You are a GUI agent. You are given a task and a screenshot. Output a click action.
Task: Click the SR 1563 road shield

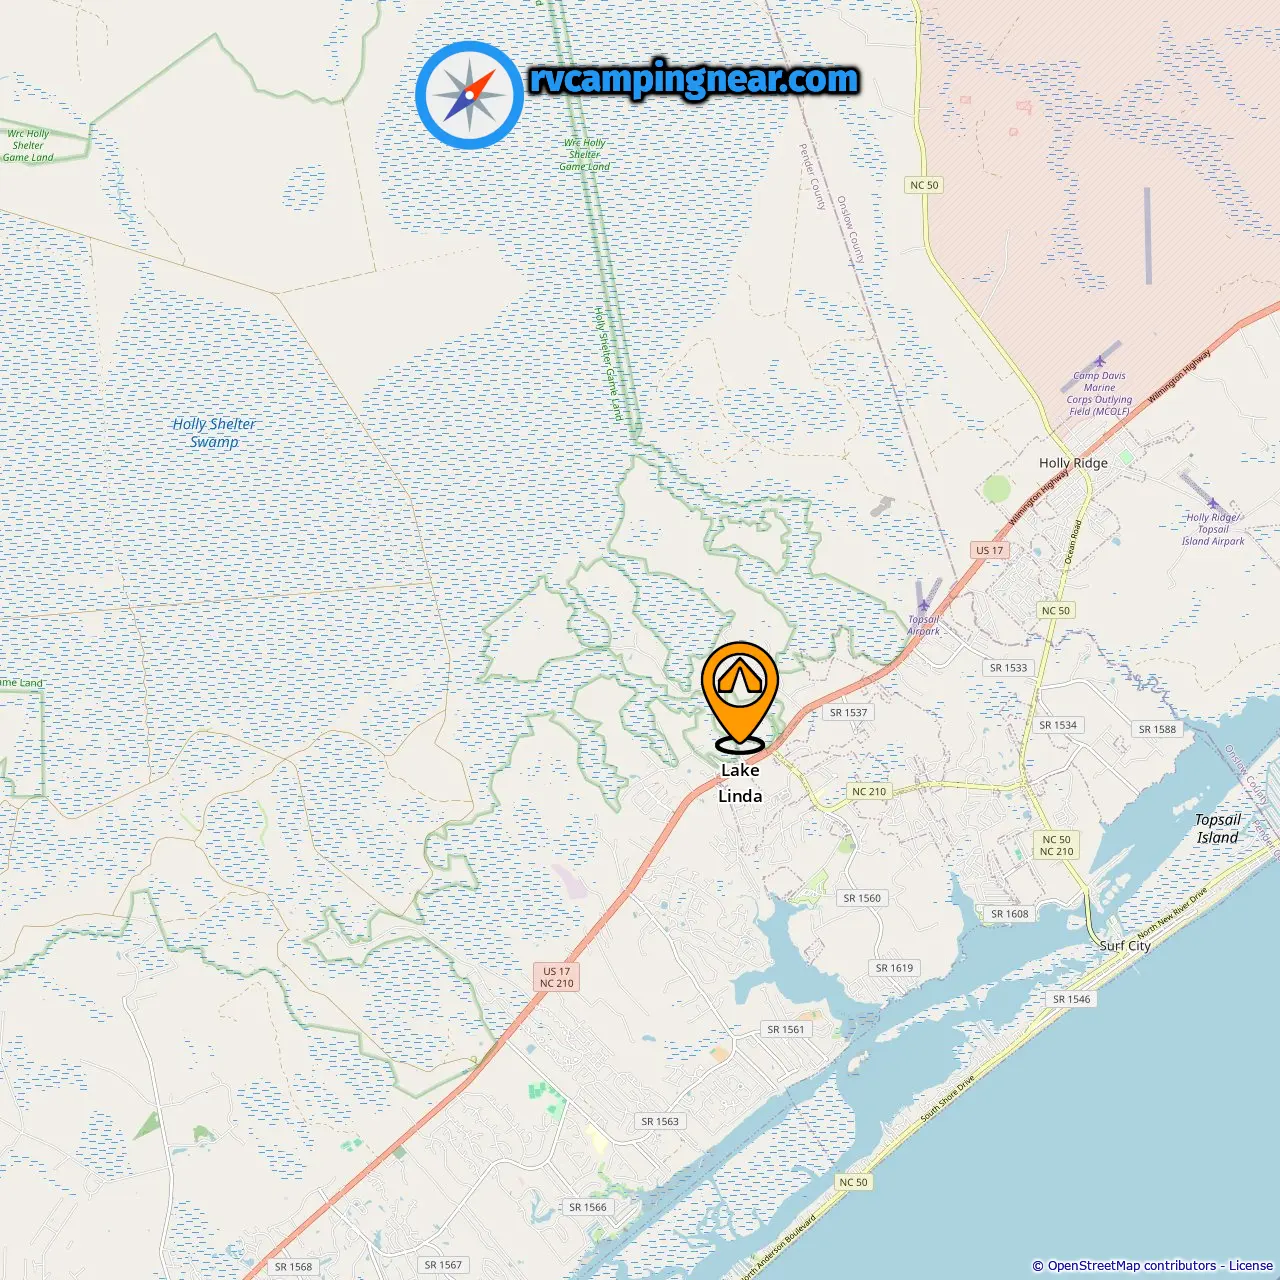660,1121
